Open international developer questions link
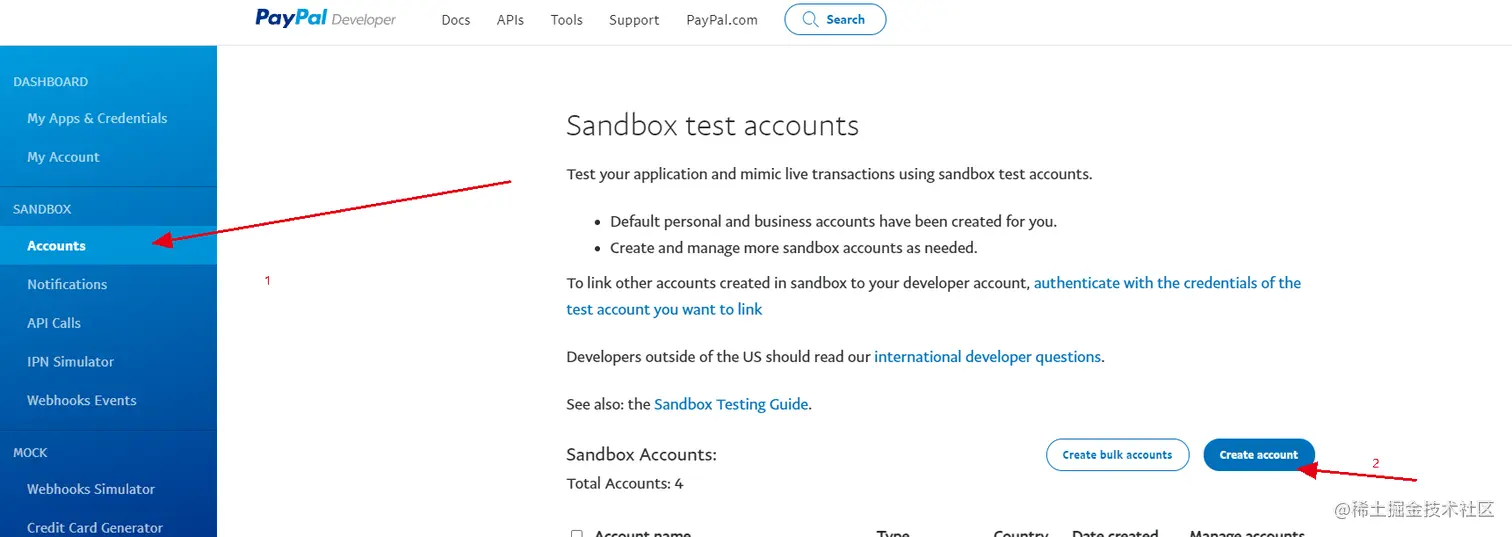 pos(987,357)
